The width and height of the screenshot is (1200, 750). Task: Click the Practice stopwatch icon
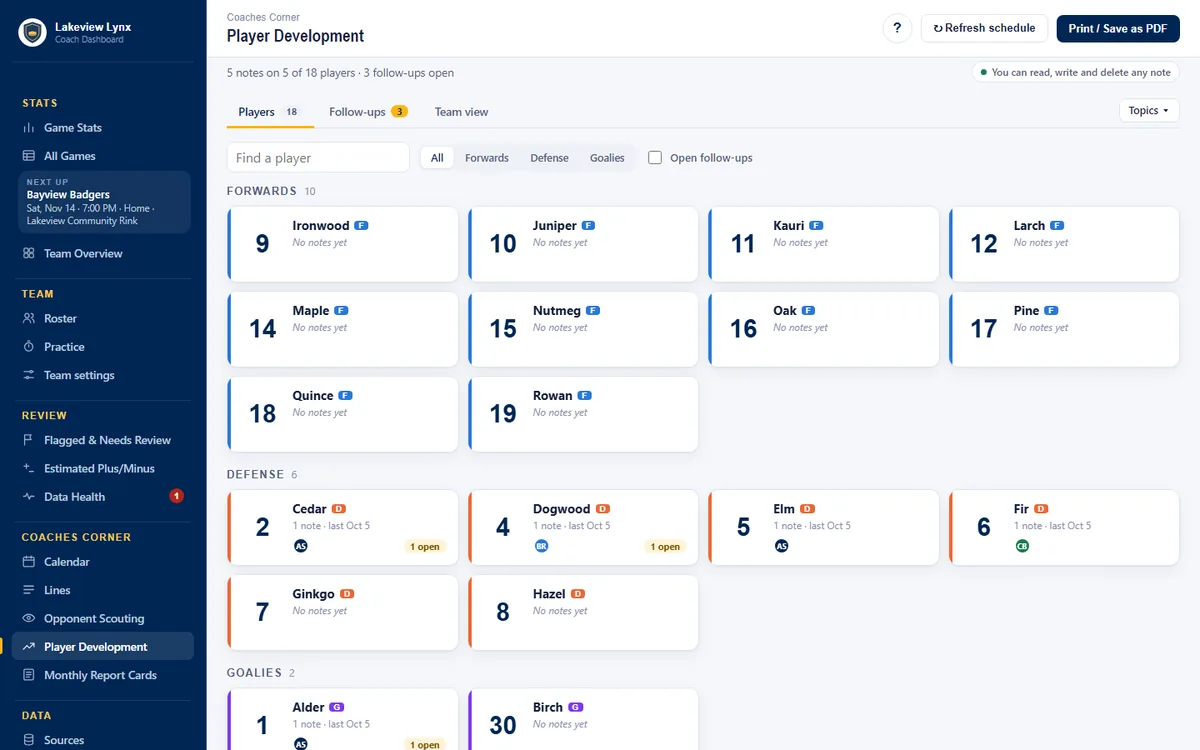click(29, 347)
